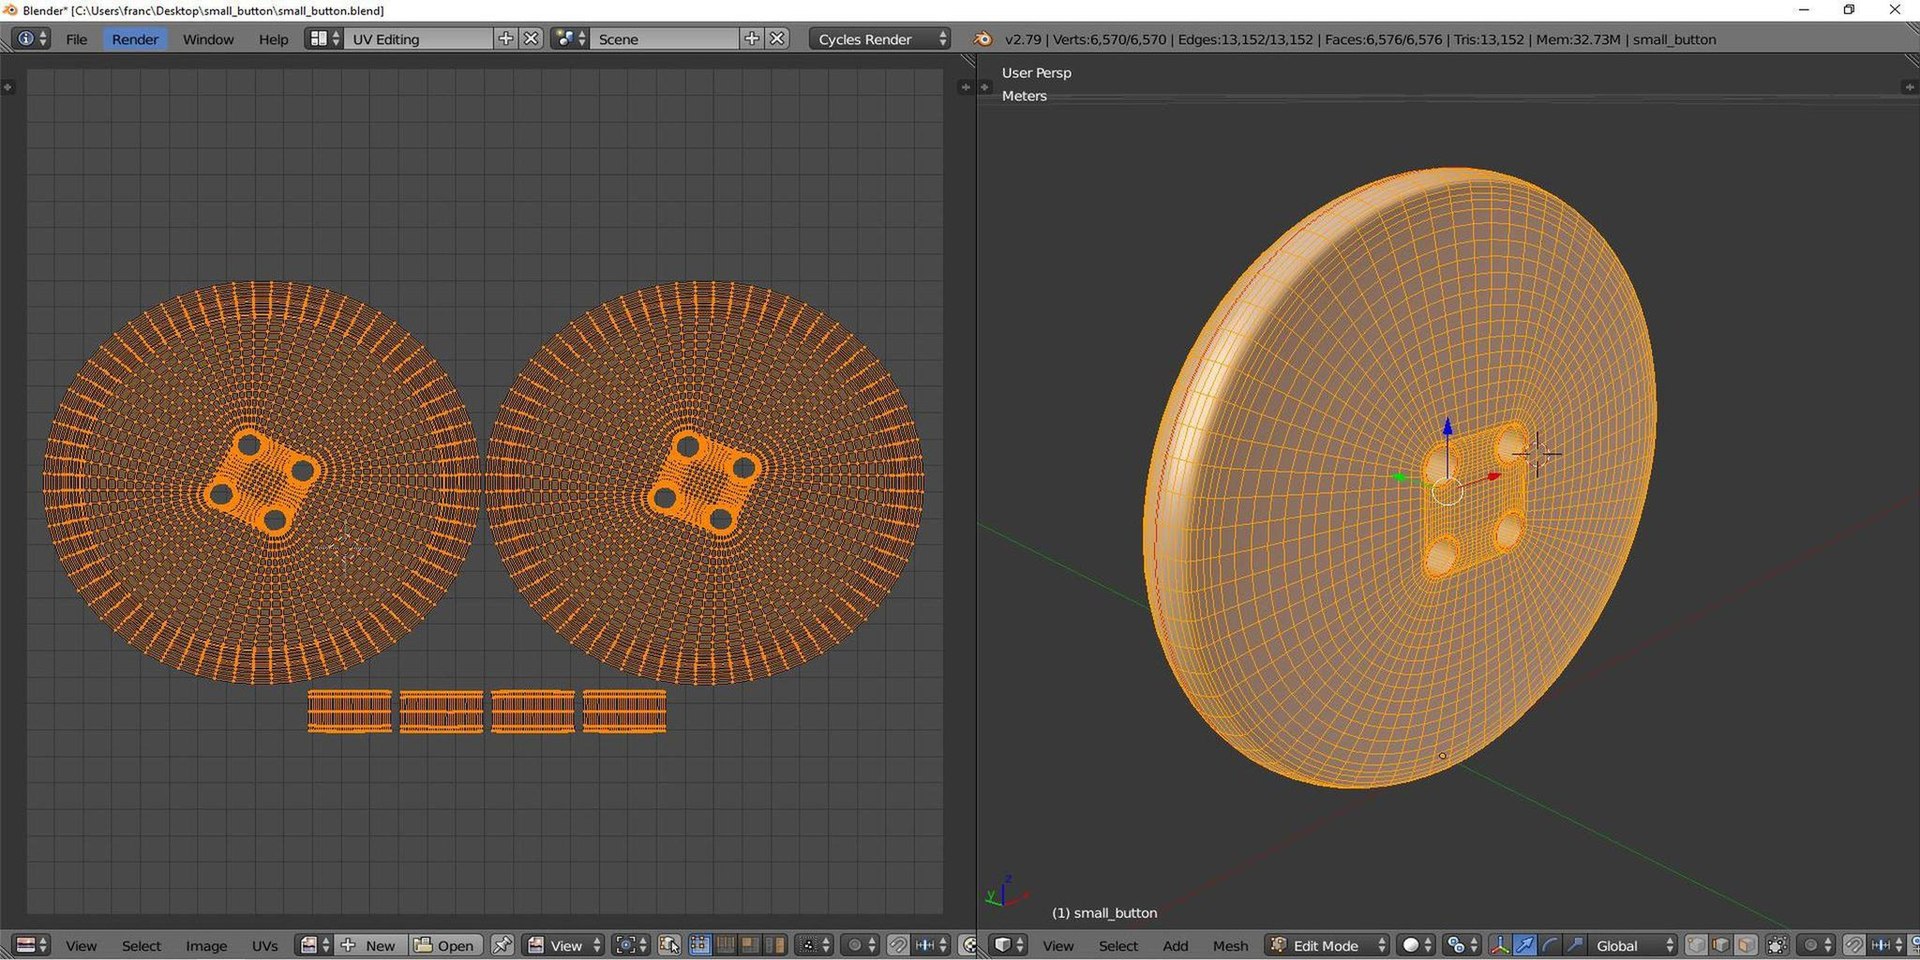1920x960 pixels.
Task: Select the scale manipulator
Action: coord(1574,945)
